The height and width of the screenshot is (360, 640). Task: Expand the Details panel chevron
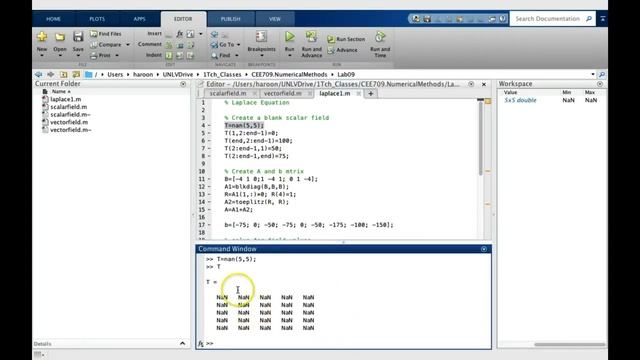(182, 344)
